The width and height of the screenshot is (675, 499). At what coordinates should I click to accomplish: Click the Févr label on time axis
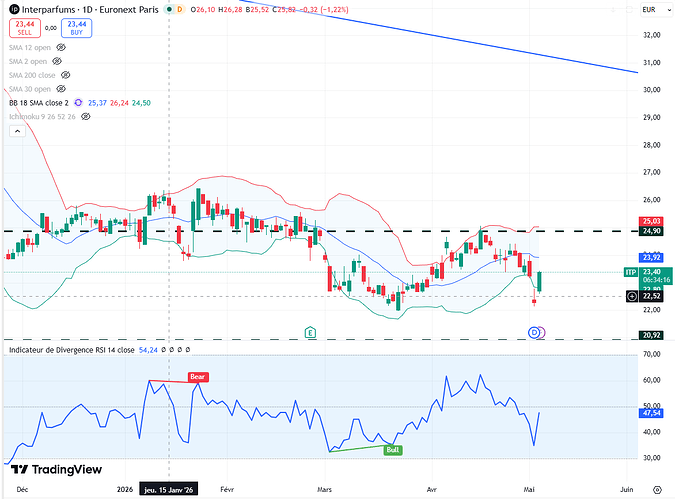tap(227, 490)
